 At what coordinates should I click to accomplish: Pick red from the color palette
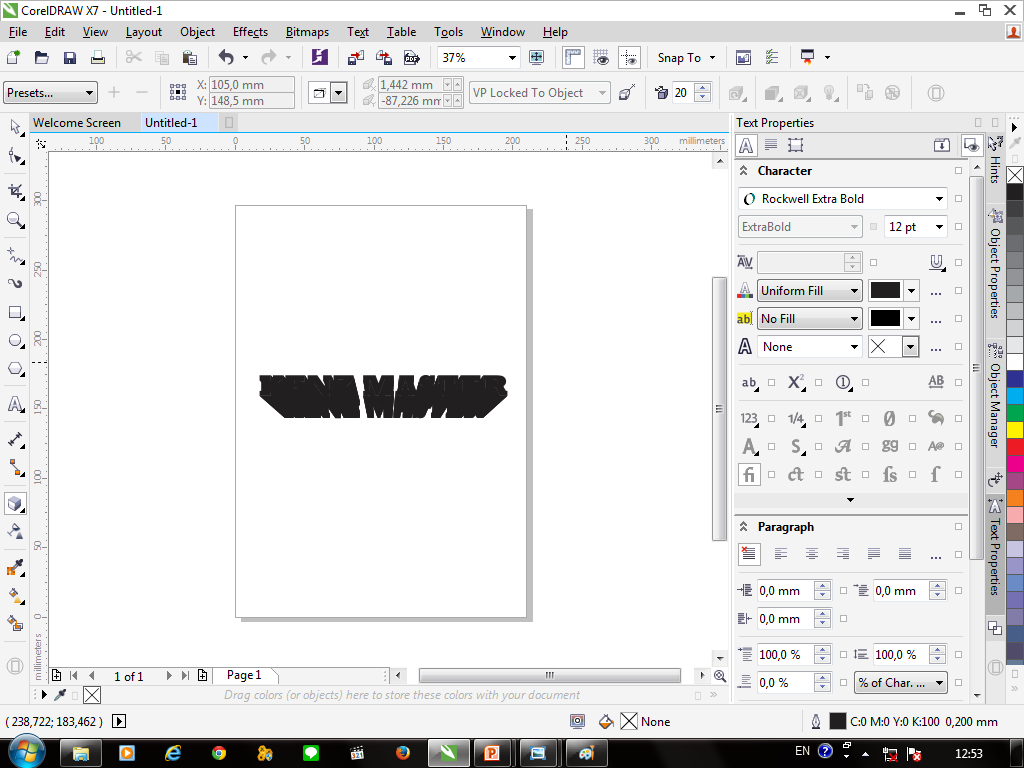point(1015,445)
